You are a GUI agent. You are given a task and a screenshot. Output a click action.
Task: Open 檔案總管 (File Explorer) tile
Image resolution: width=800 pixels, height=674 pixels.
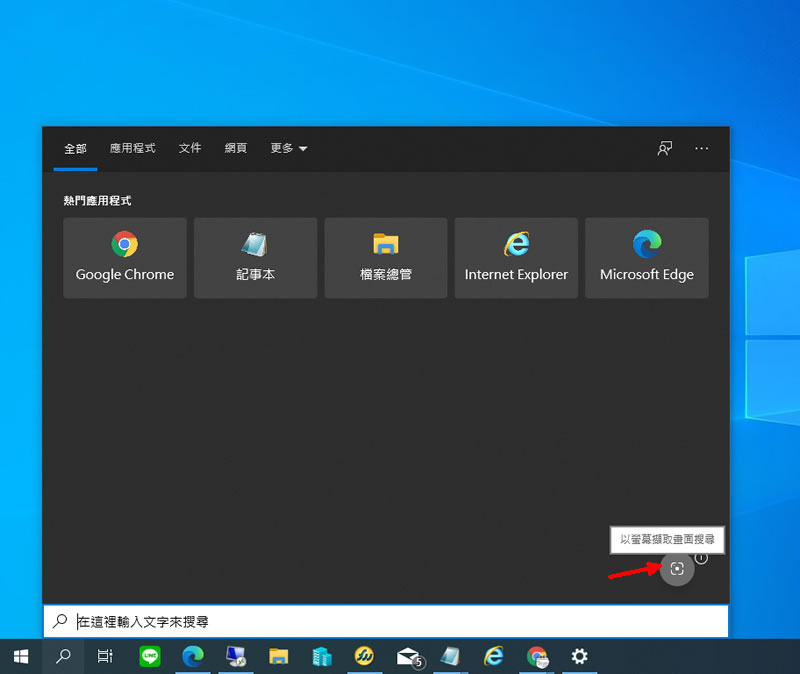(x=386, y=258)
